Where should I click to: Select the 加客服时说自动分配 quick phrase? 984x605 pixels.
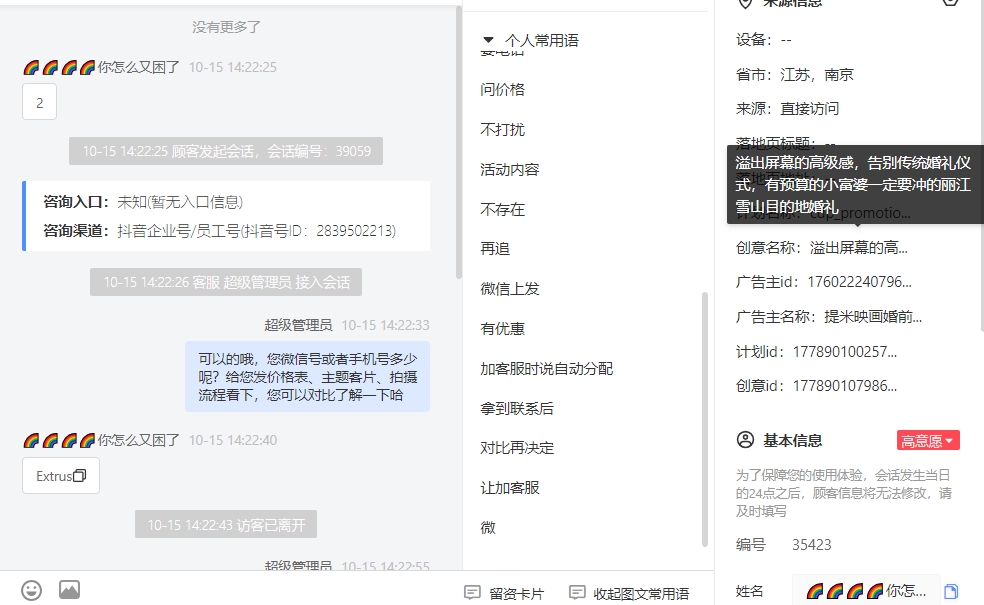[547, 368]
